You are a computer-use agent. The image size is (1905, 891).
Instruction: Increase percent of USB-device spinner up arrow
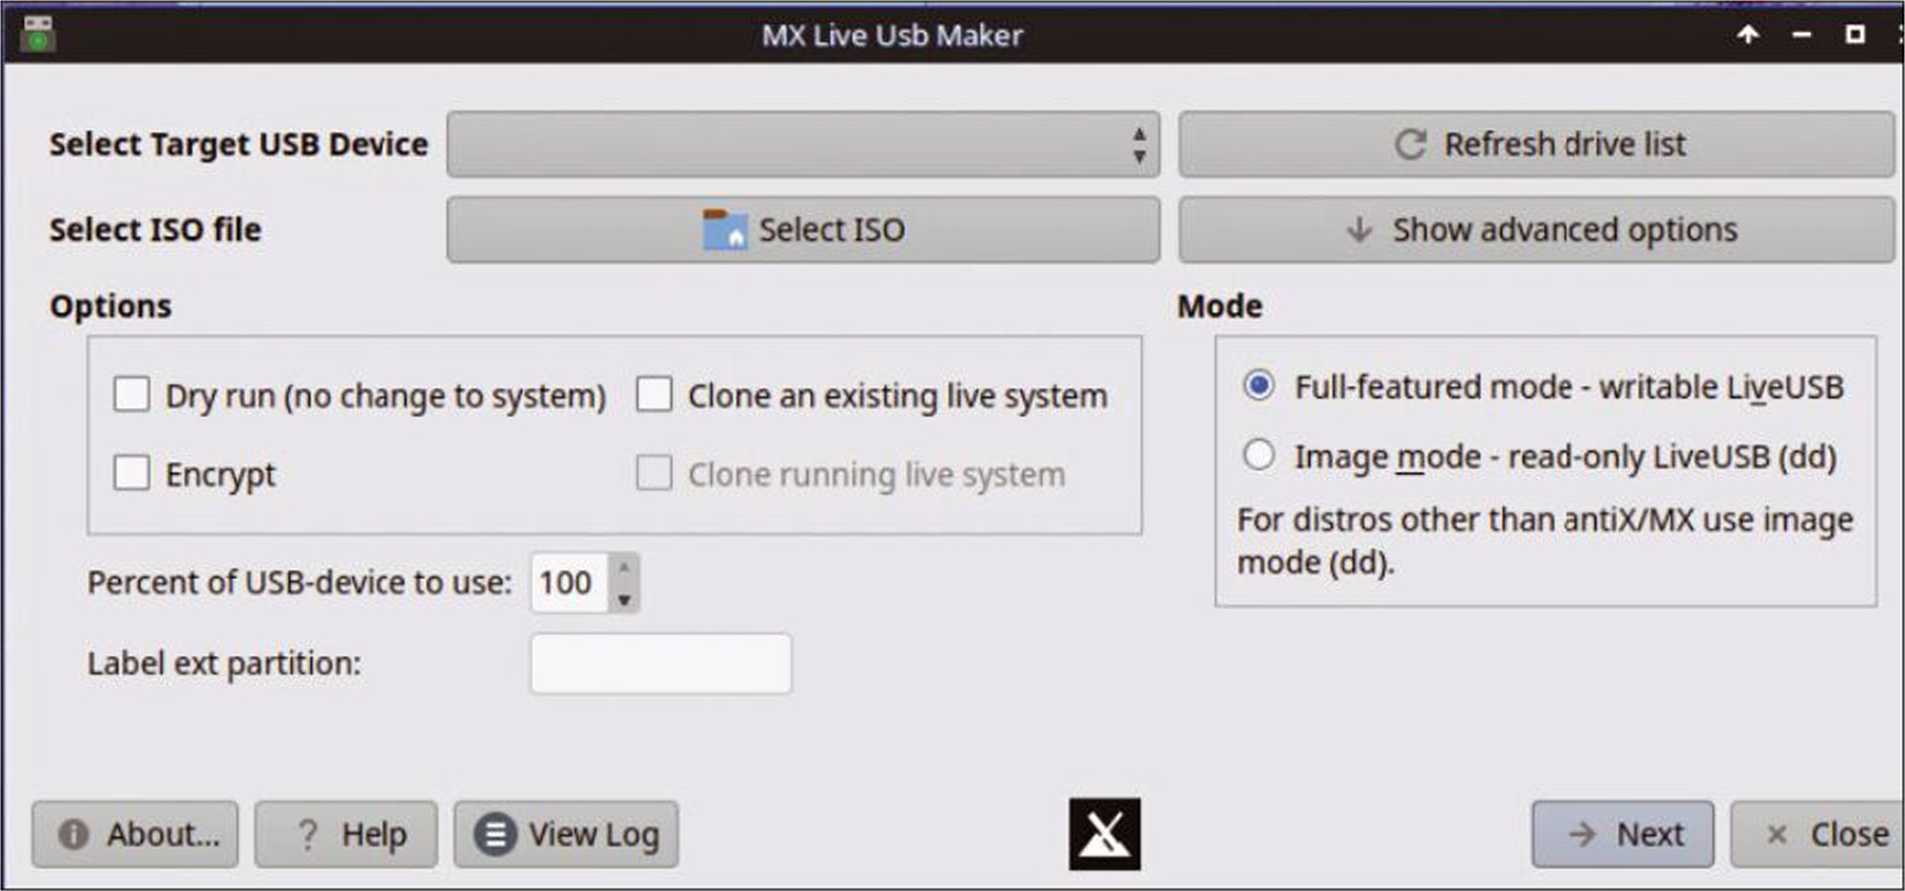[624, 567]
